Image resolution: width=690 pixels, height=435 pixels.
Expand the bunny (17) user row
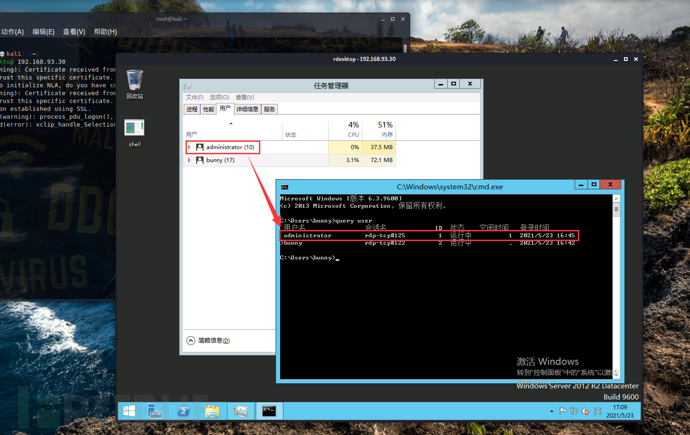(189, 160)
